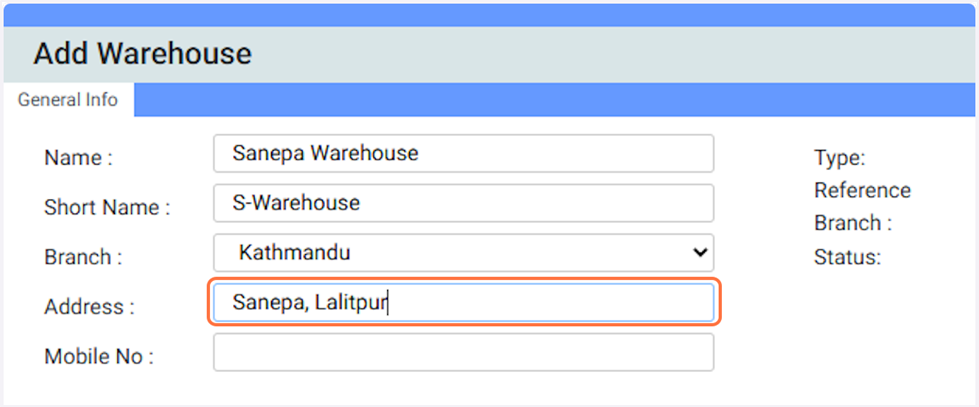Click the "Short Name :" label
Viewport: 979px width, 407px height.
pos(107,208)
